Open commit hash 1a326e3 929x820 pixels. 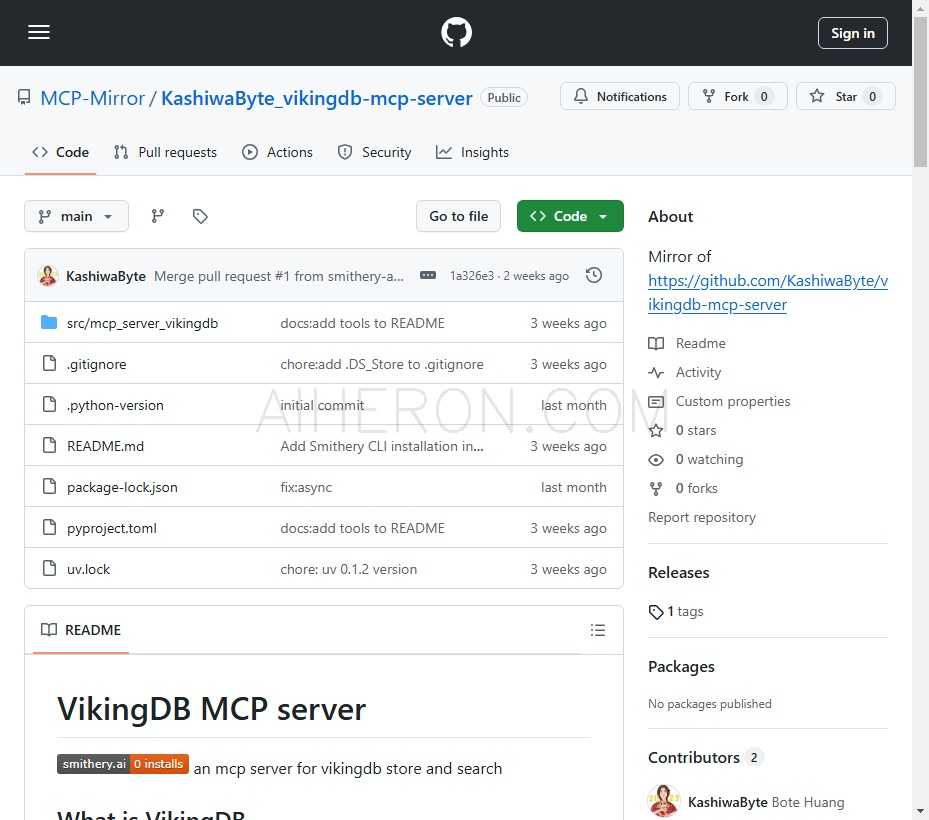click(x=472, y=276)
